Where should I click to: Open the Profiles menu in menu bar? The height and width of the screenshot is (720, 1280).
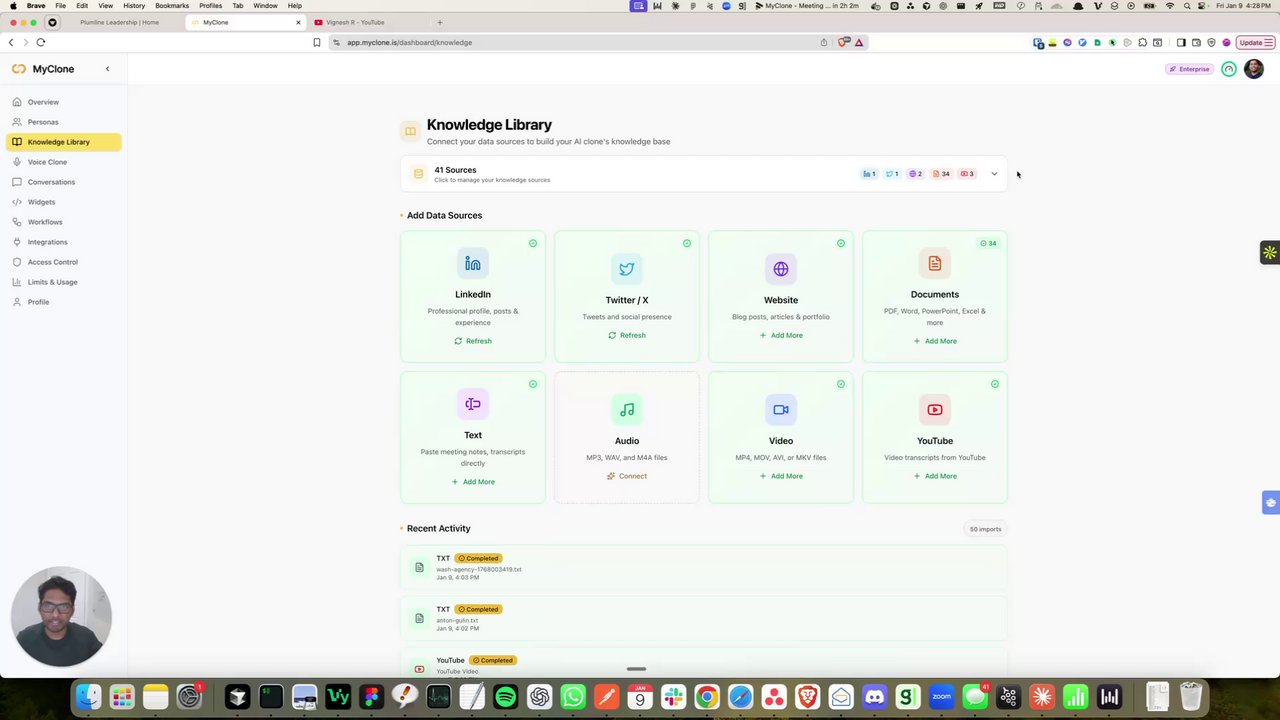[x=211, y=6]
